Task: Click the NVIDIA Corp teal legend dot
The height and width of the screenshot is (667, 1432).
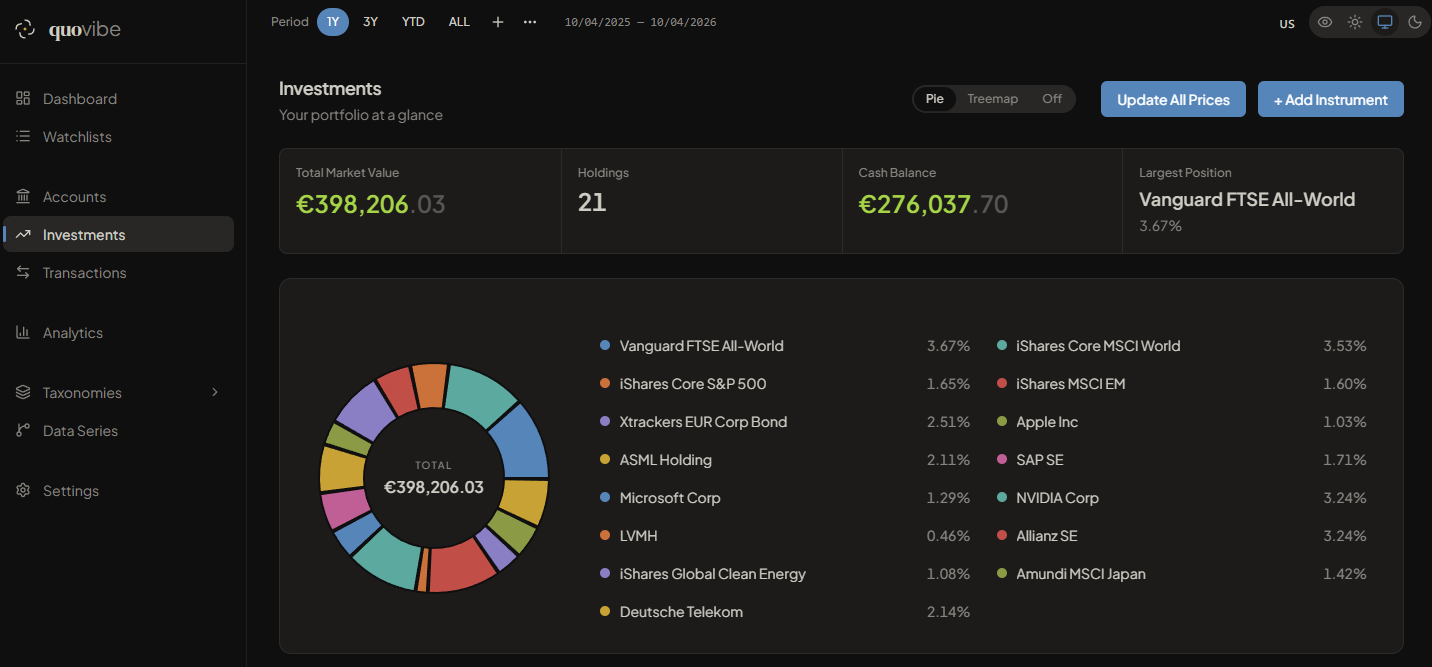Action: pyautogui.click(x=1002, y=498)
